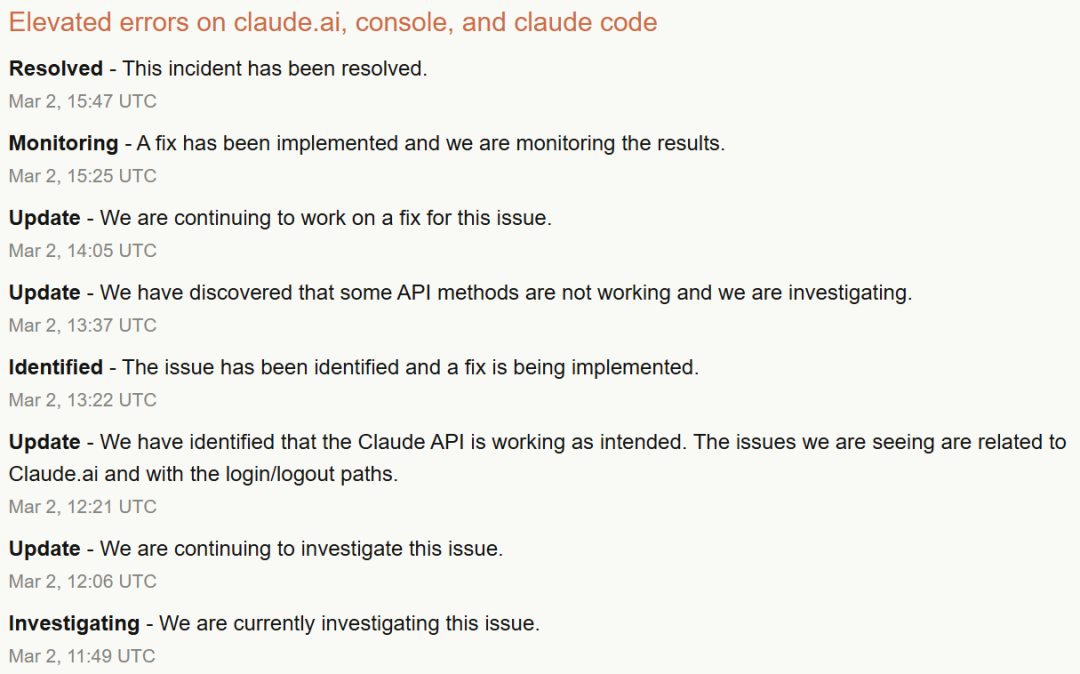This screenshot has height=674, width=1080.
Task: Select the bold 'Investigating' status label
Action: (74, 623)
